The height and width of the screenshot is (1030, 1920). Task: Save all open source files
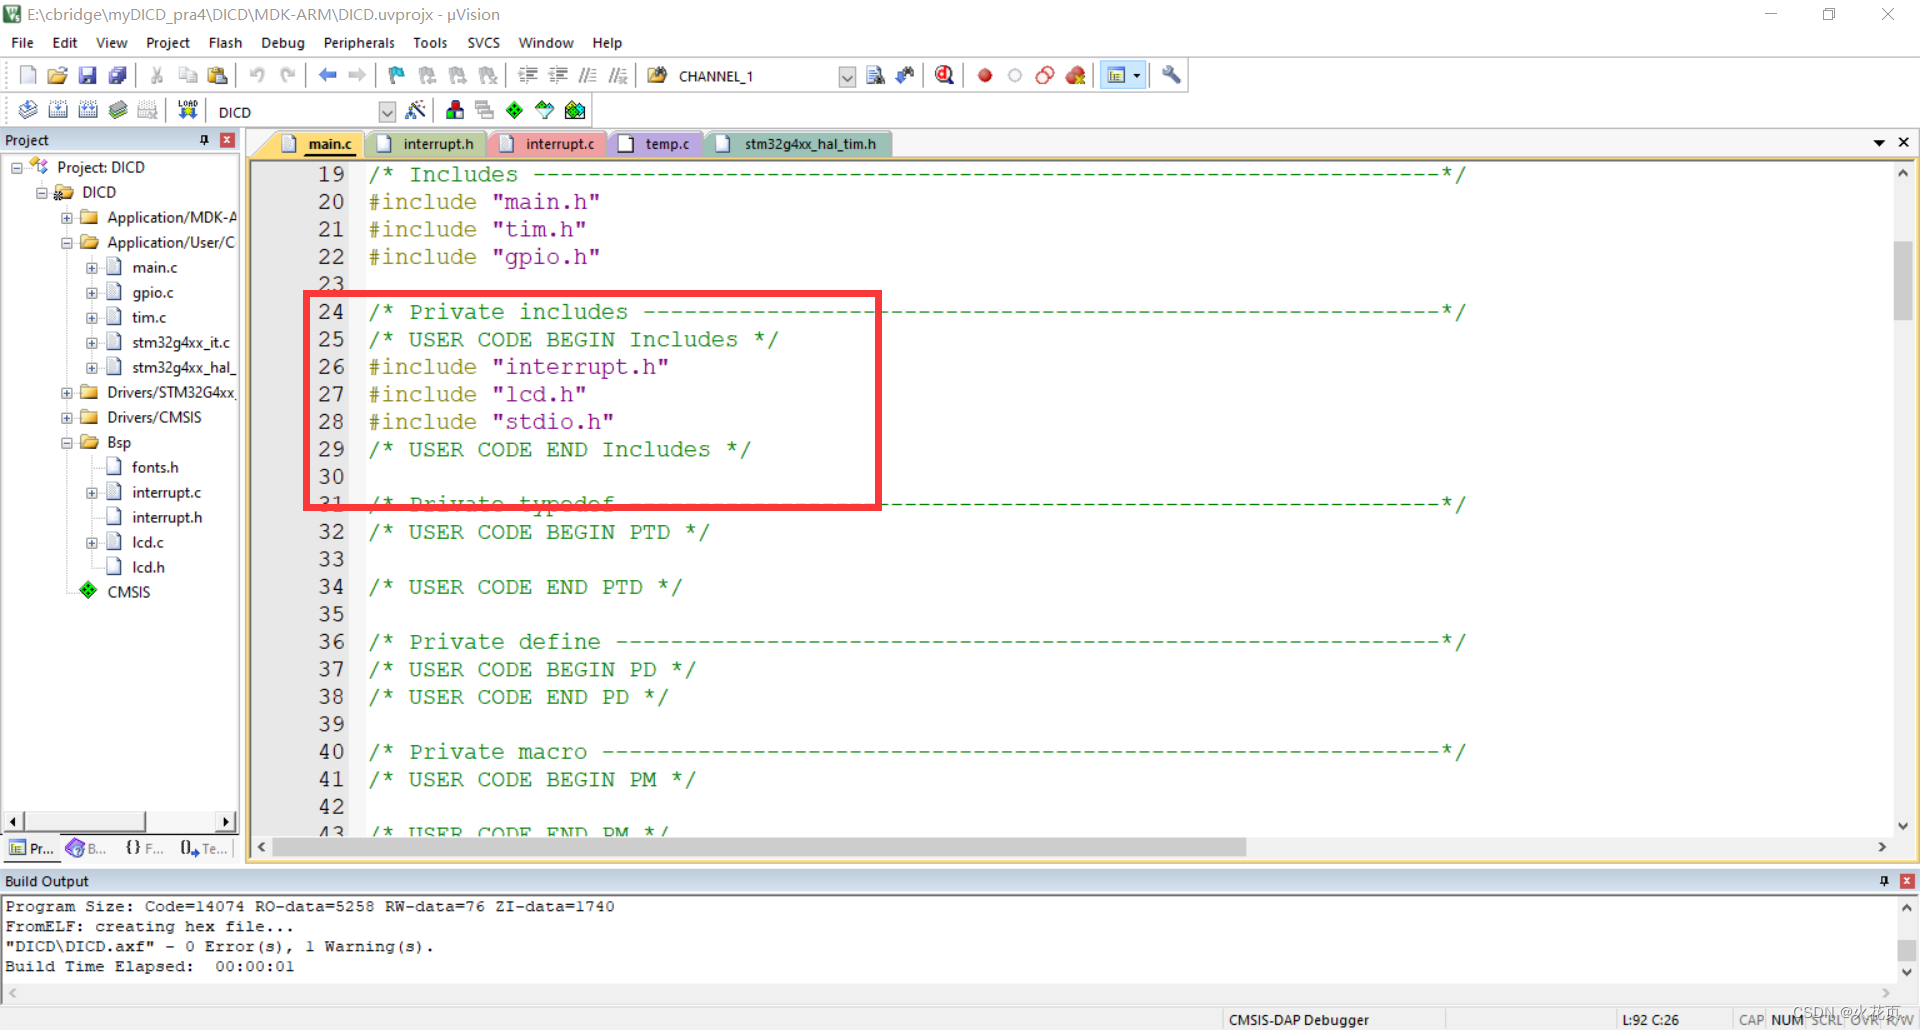click(x=117, y=74)
